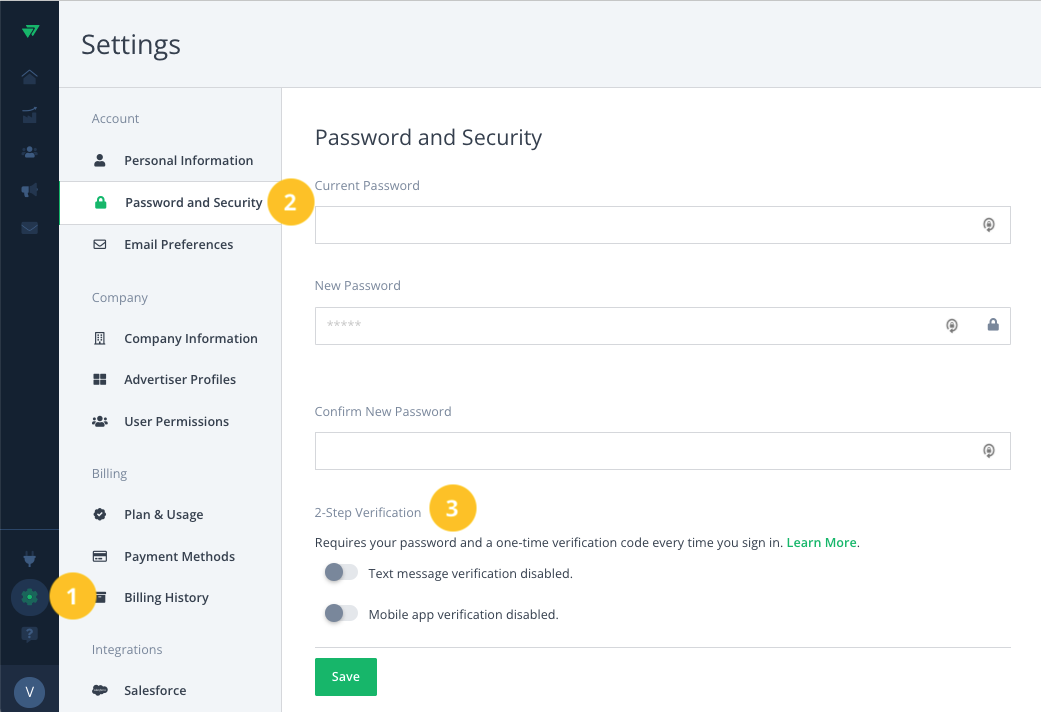Click the 'Integrations' section label
Screen dimensions: 1041x712
point(127,650)
